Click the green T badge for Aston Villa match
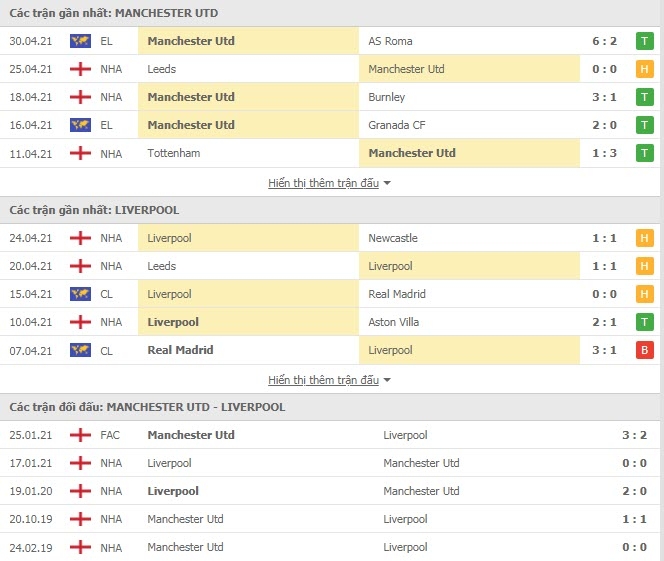664x561 pixels. [x=644, y=322]
